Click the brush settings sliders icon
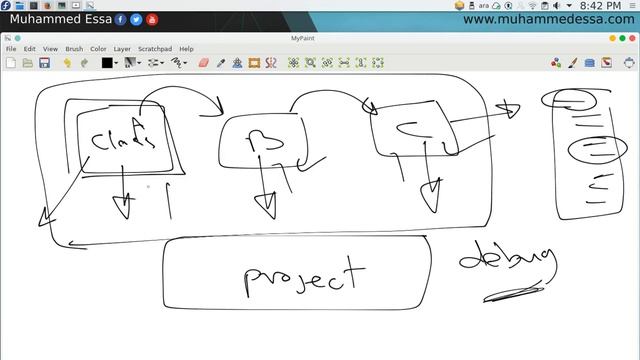The image size is (640, 360). point(153,63)
